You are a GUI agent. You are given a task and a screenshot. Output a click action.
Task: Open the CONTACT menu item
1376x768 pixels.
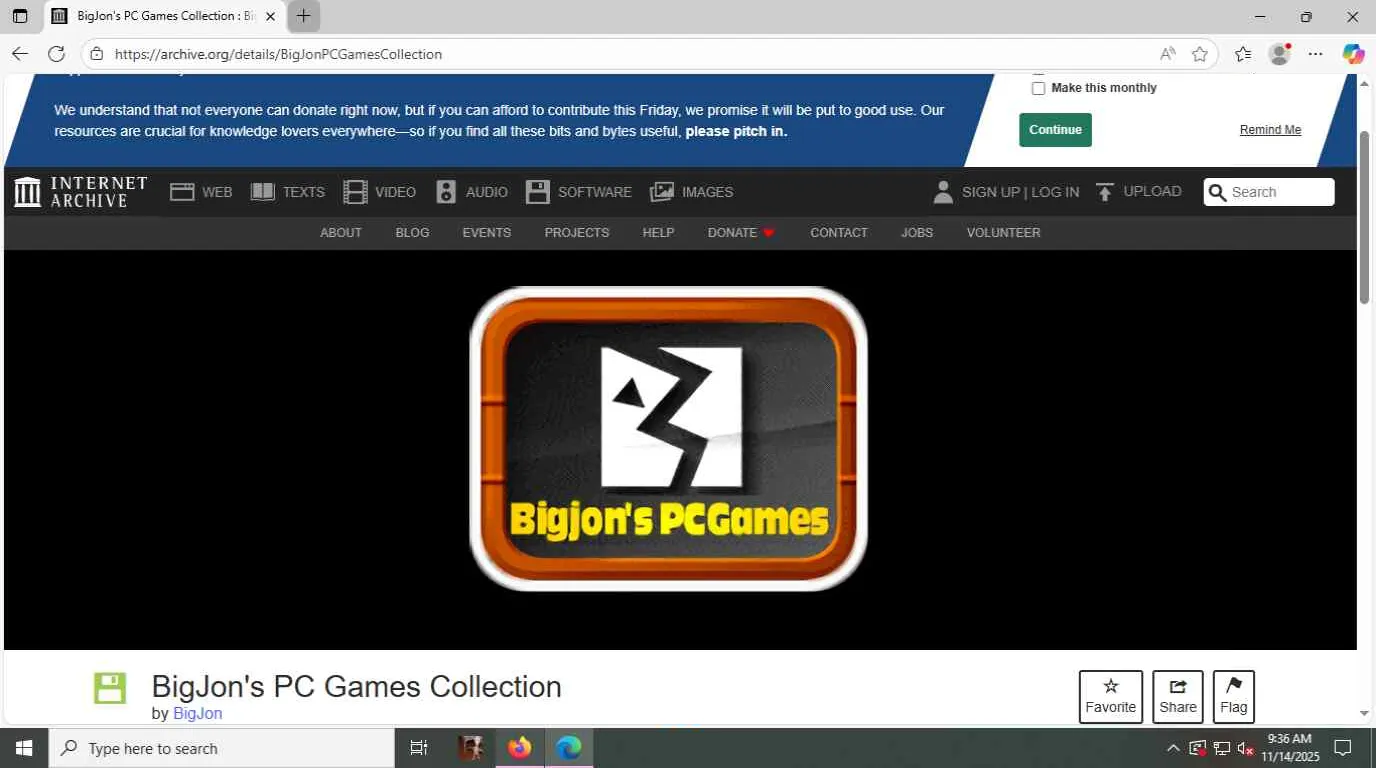click(x=839, y=232)
